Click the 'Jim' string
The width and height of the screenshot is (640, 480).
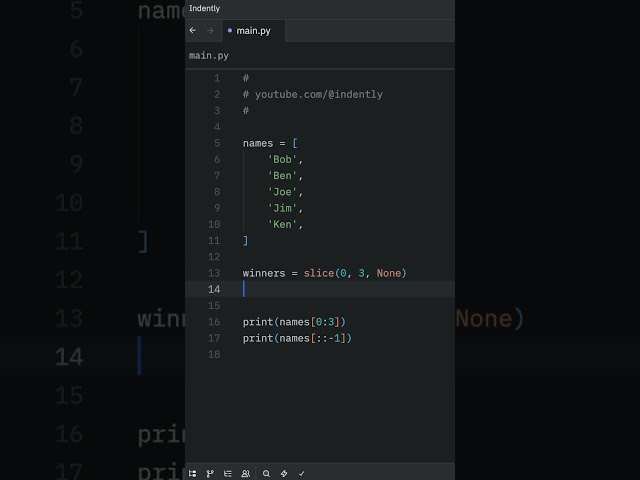(x=282, y=208)
